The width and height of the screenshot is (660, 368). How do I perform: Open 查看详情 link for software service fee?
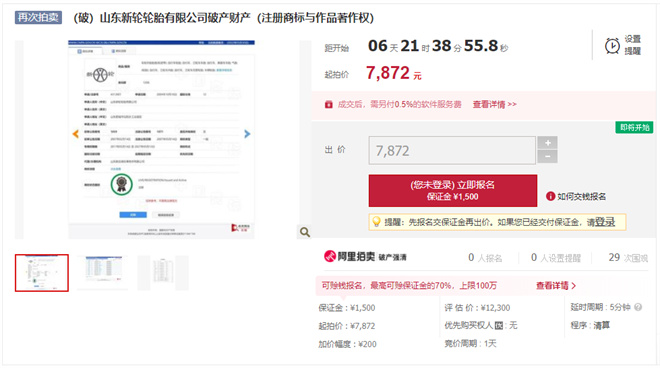[494, 104]
